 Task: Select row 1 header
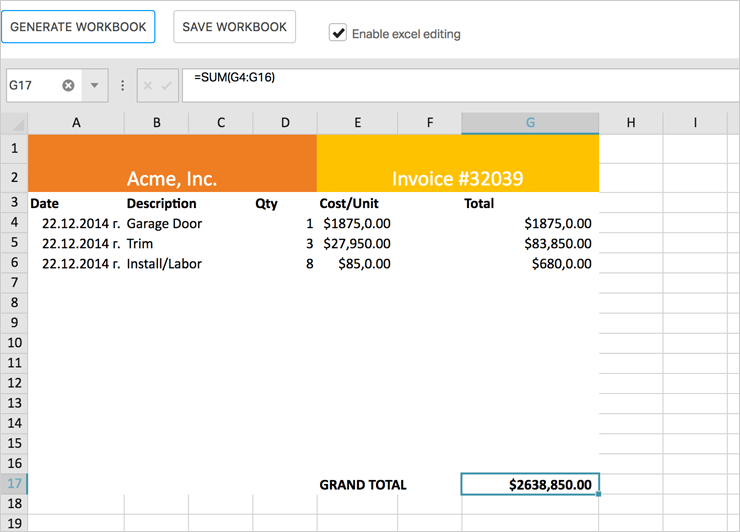pyautogui.click(x=14, y=149)
